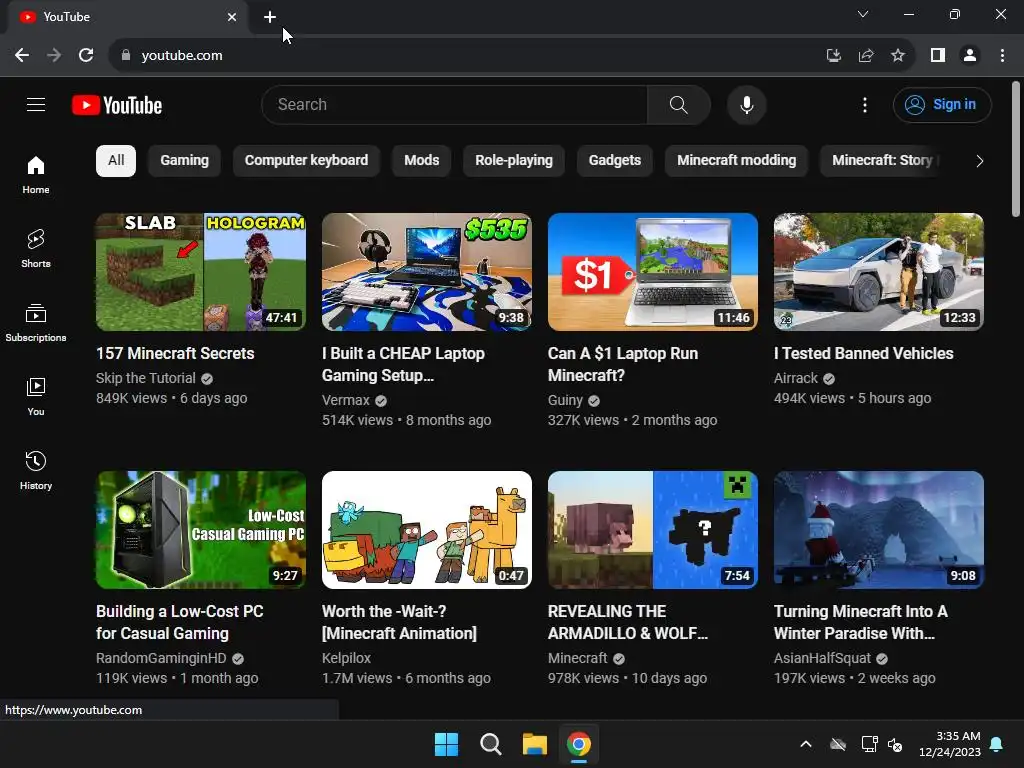This screenshot has width=1024, height=768.
Task: Click the YouTube logo
Action: click(117, 105)
